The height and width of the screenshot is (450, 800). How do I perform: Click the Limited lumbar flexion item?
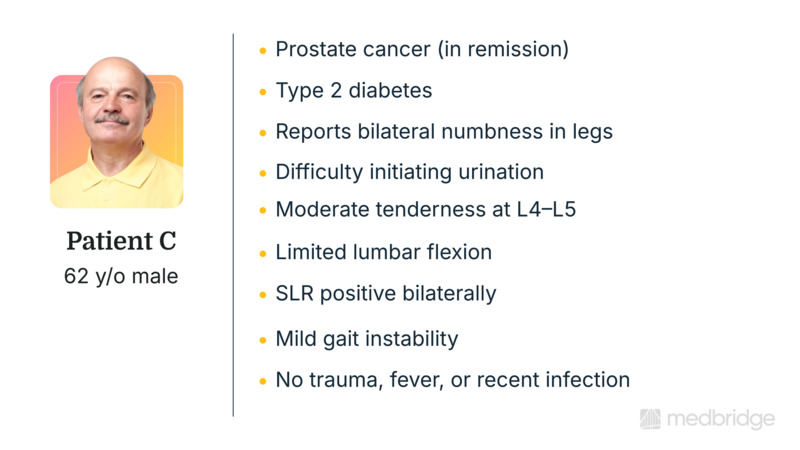coord(384,252)
